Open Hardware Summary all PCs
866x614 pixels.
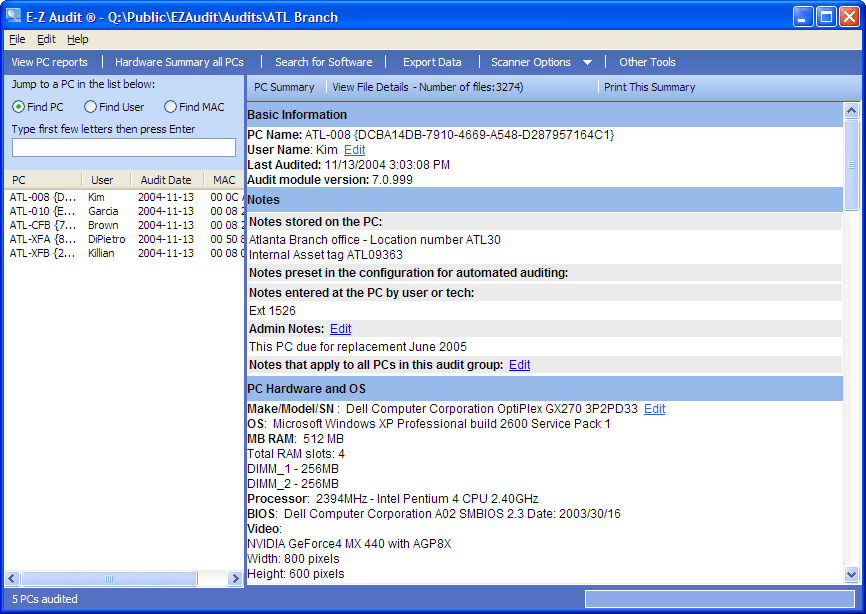point(179,61)
